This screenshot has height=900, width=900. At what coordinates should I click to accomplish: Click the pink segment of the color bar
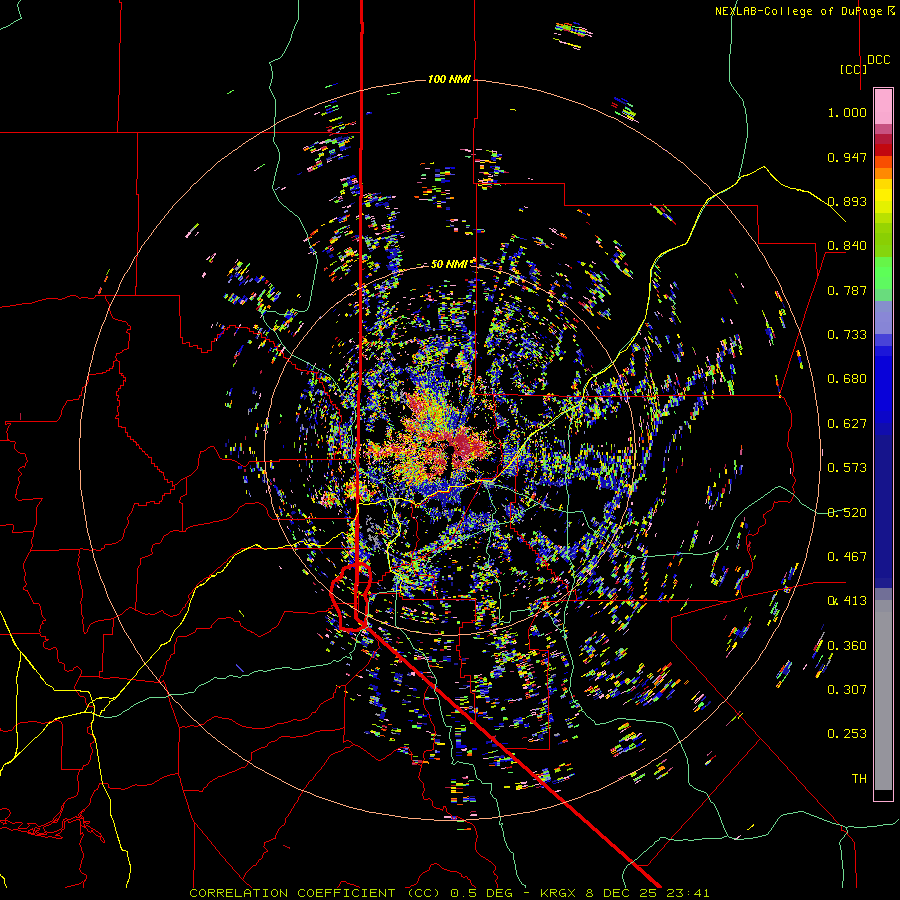pos(883,107)
